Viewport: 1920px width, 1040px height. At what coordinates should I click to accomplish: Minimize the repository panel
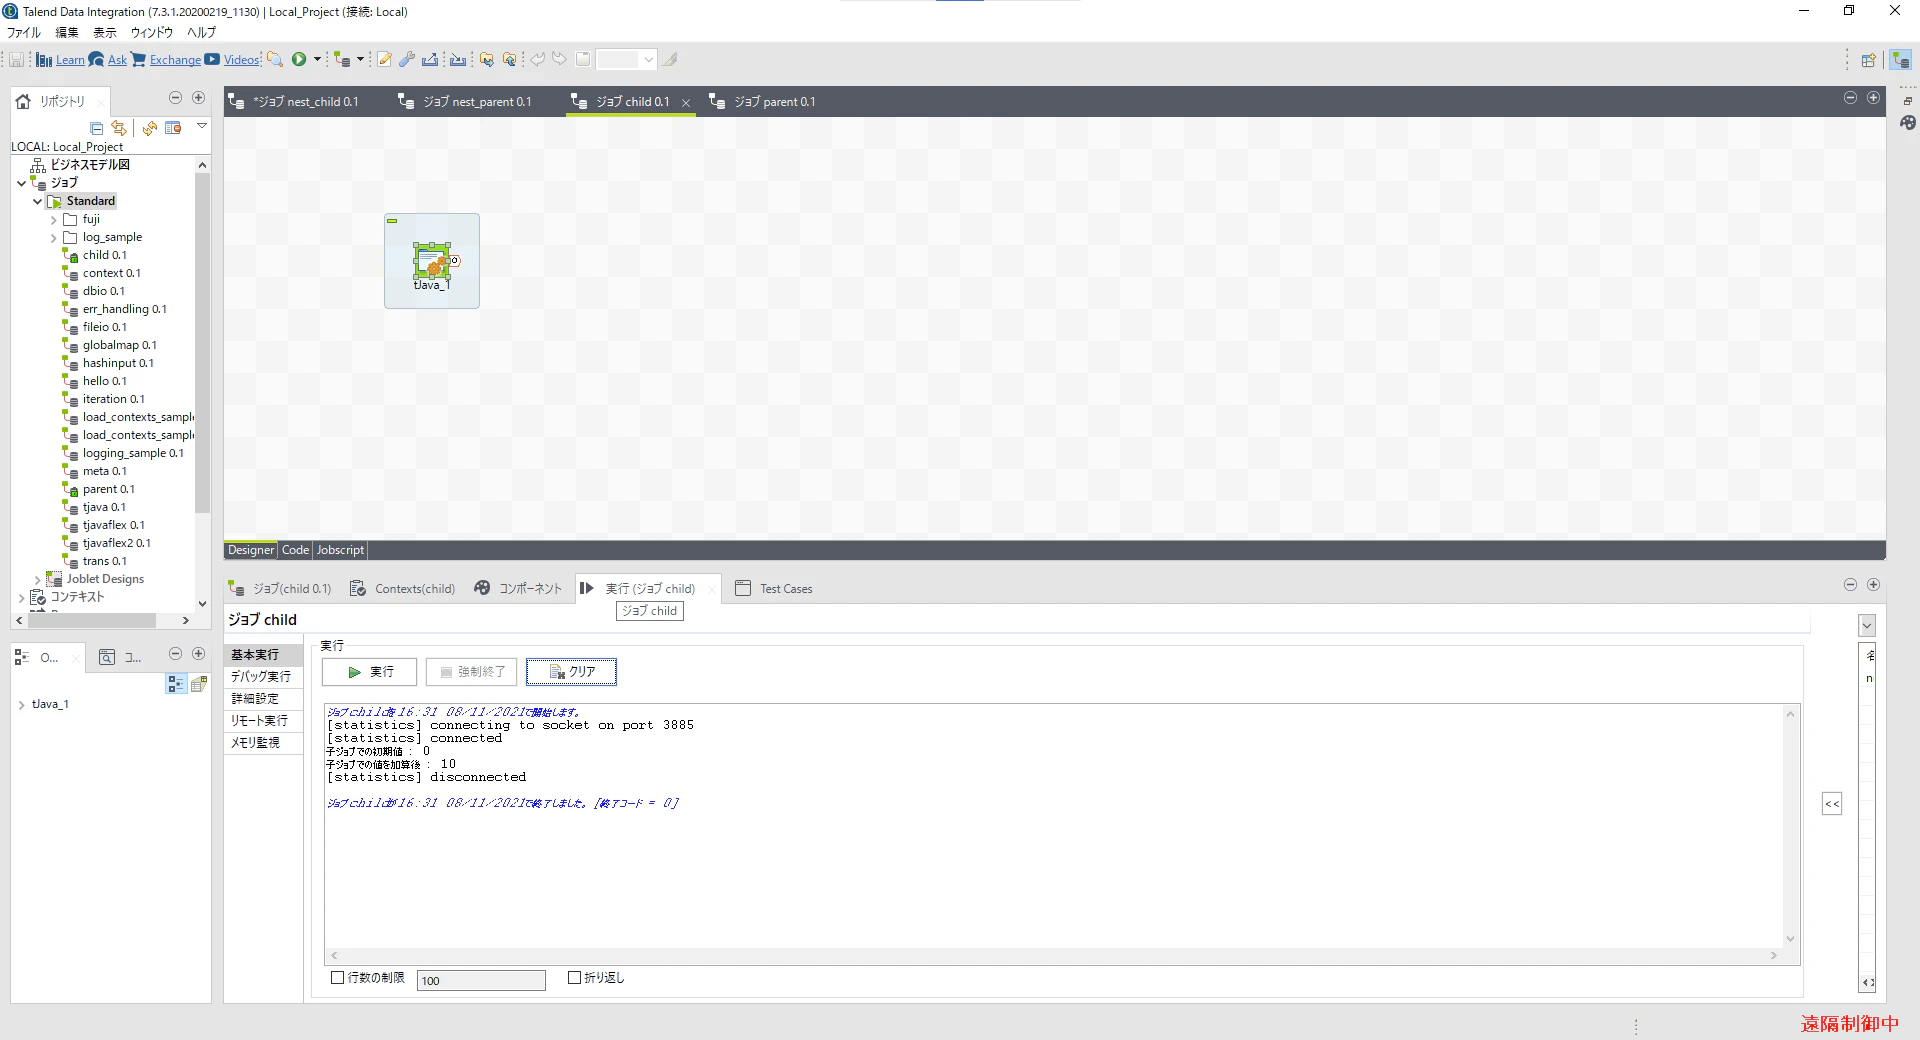pyautogui.click(x=175, y=98)
